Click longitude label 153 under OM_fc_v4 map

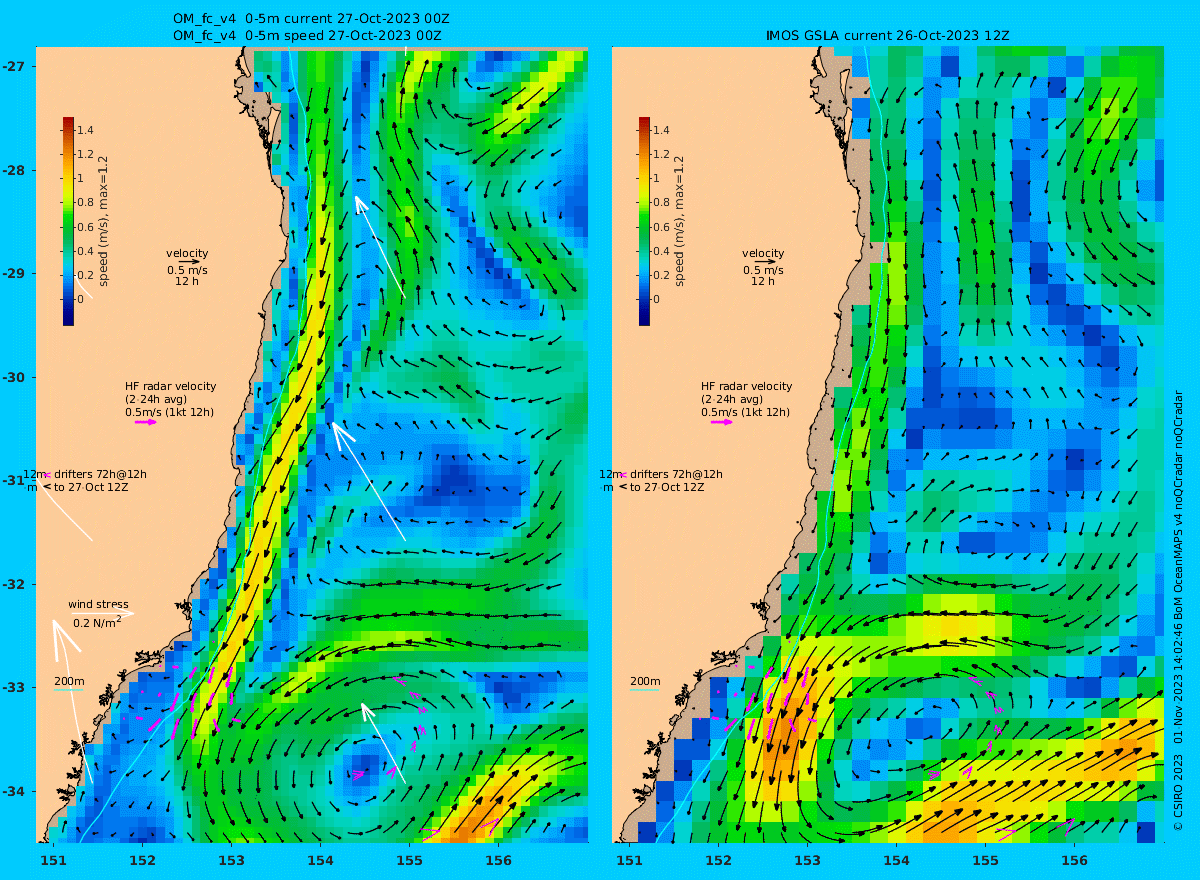coord(231,860)
